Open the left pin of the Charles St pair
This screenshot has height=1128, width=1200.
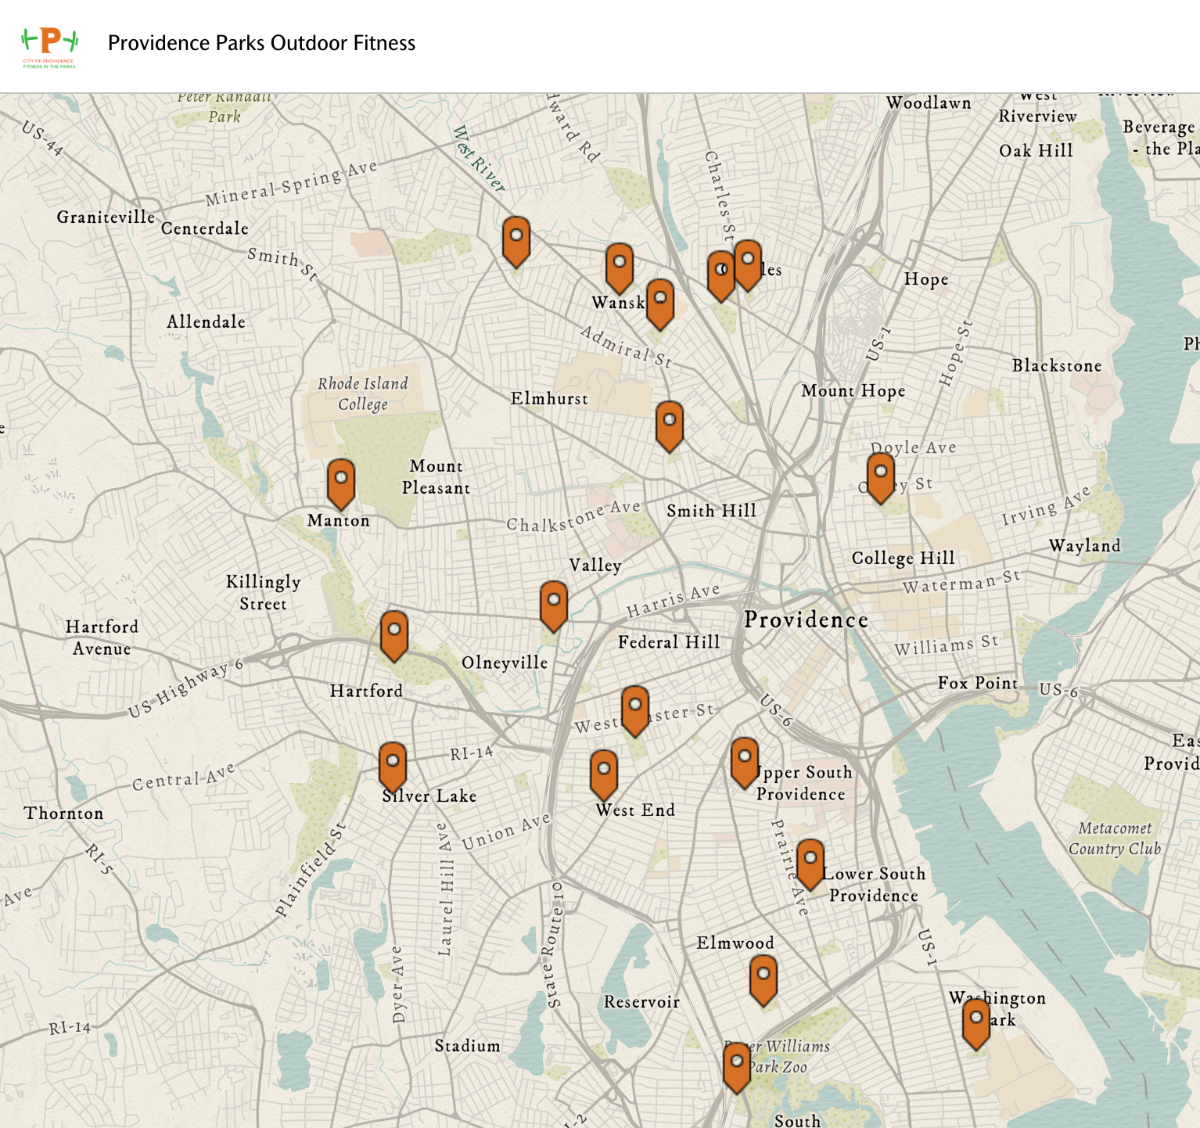(x=721, y=276)
